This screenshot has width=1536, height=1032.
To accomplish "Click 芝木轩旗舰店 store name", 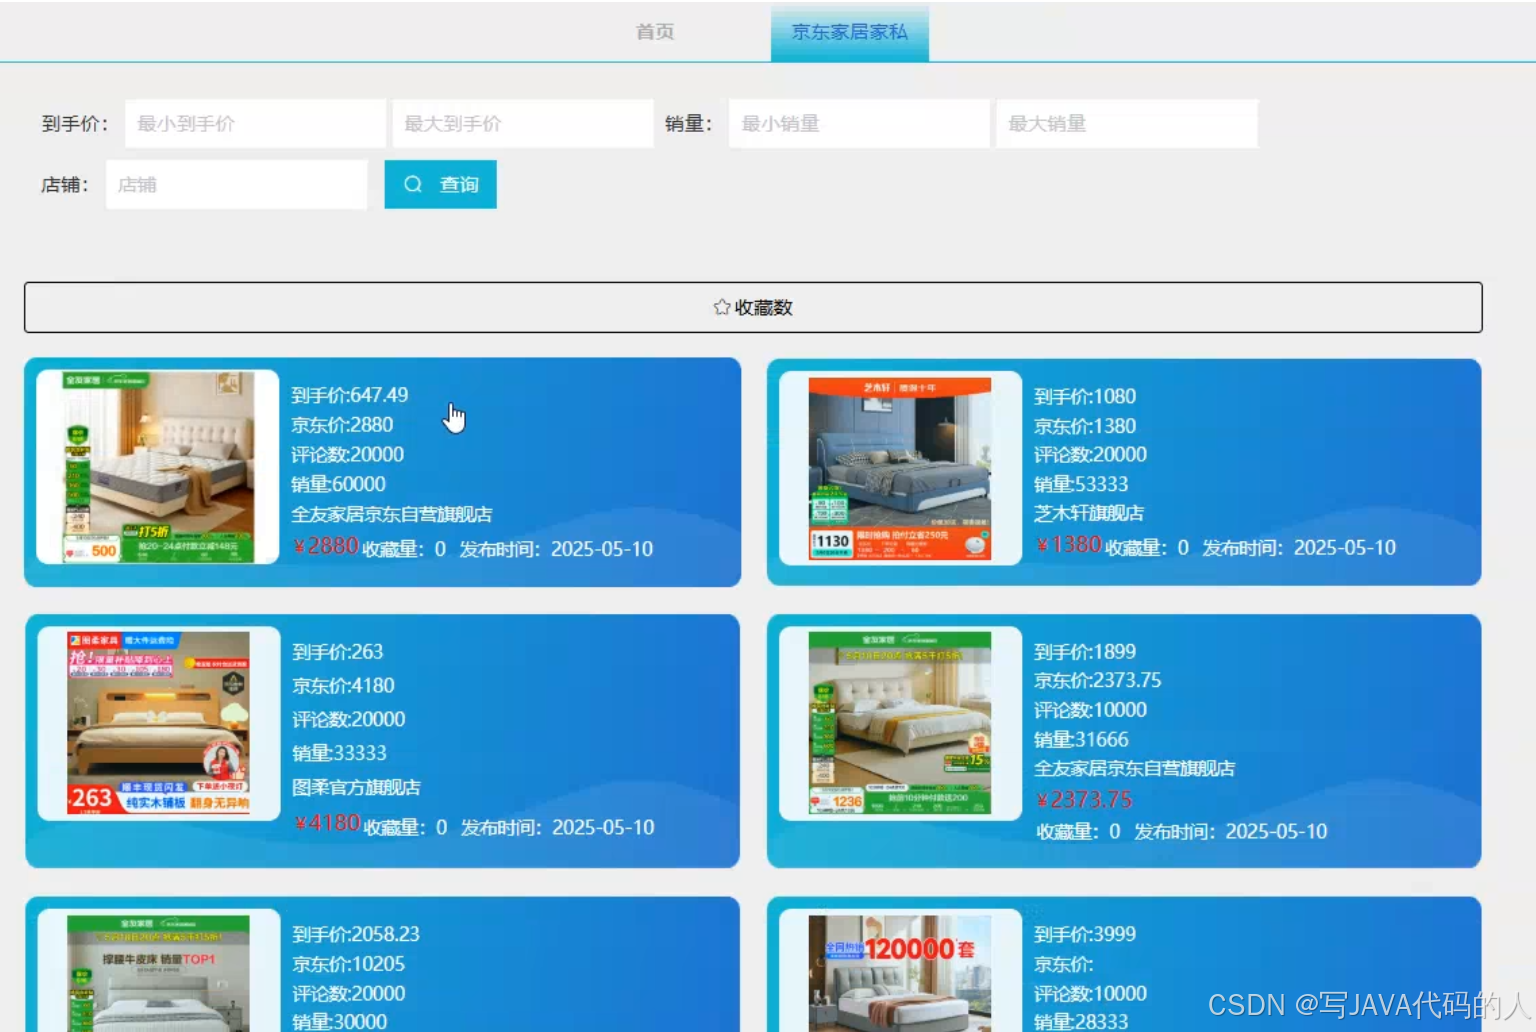I will coord(1090,513).
